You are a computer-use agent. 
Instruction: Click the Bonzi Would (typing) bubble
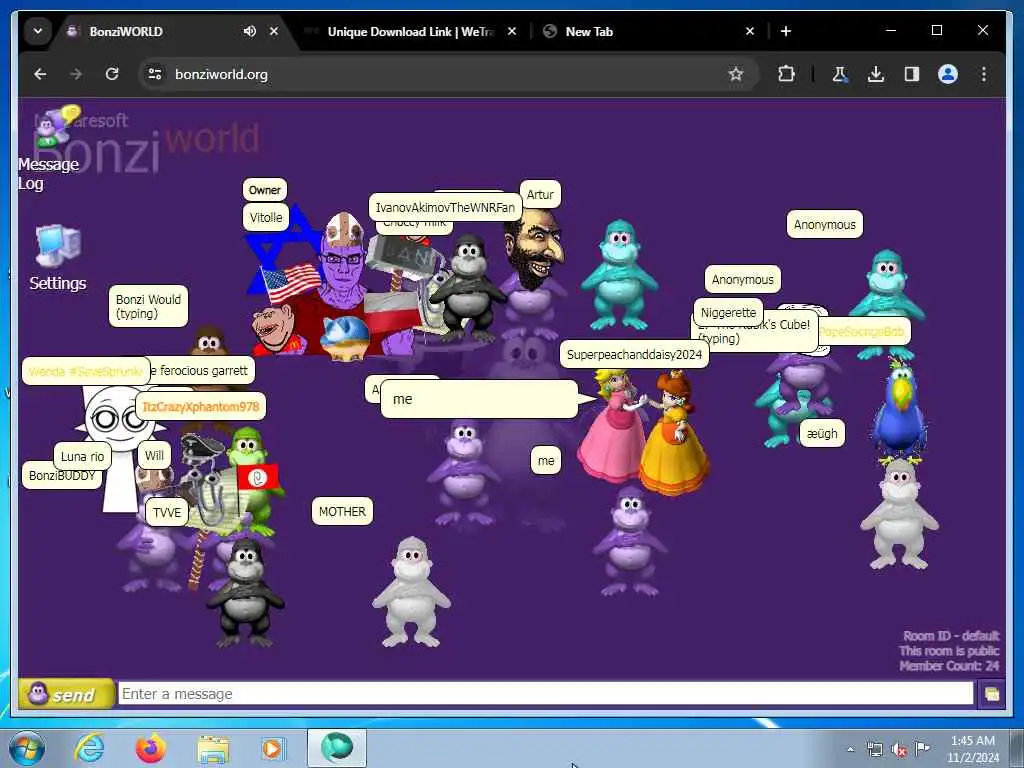point(148,306)
